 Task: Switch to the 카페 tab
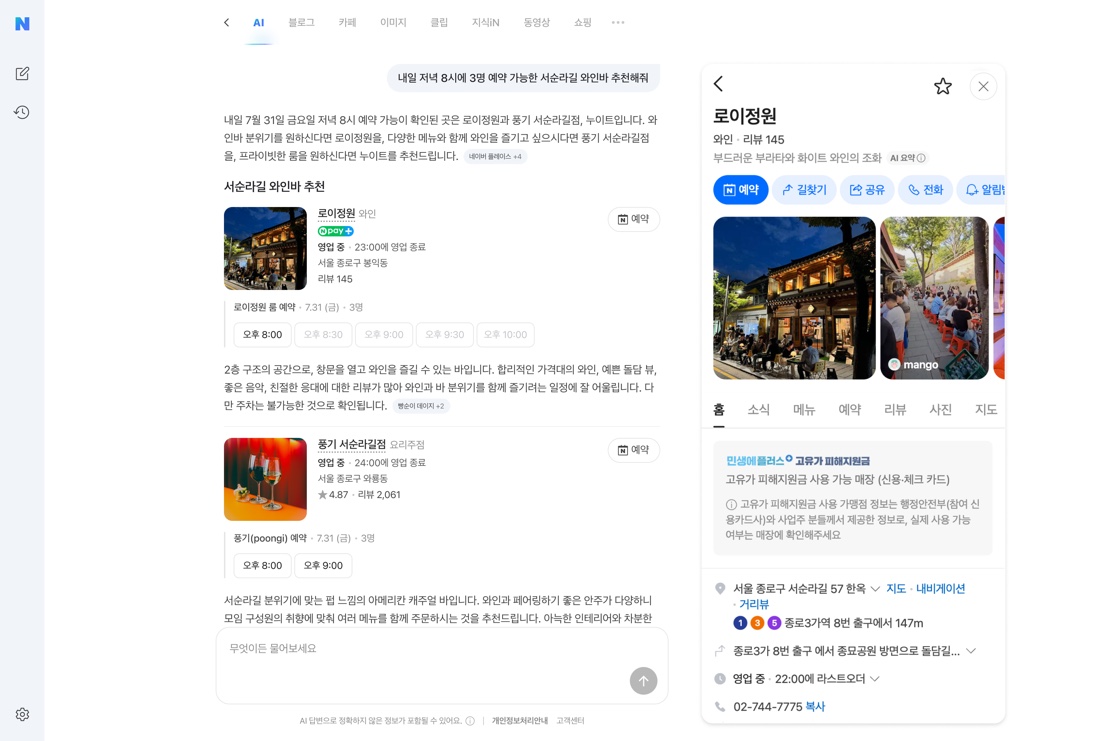coord(348,23)
